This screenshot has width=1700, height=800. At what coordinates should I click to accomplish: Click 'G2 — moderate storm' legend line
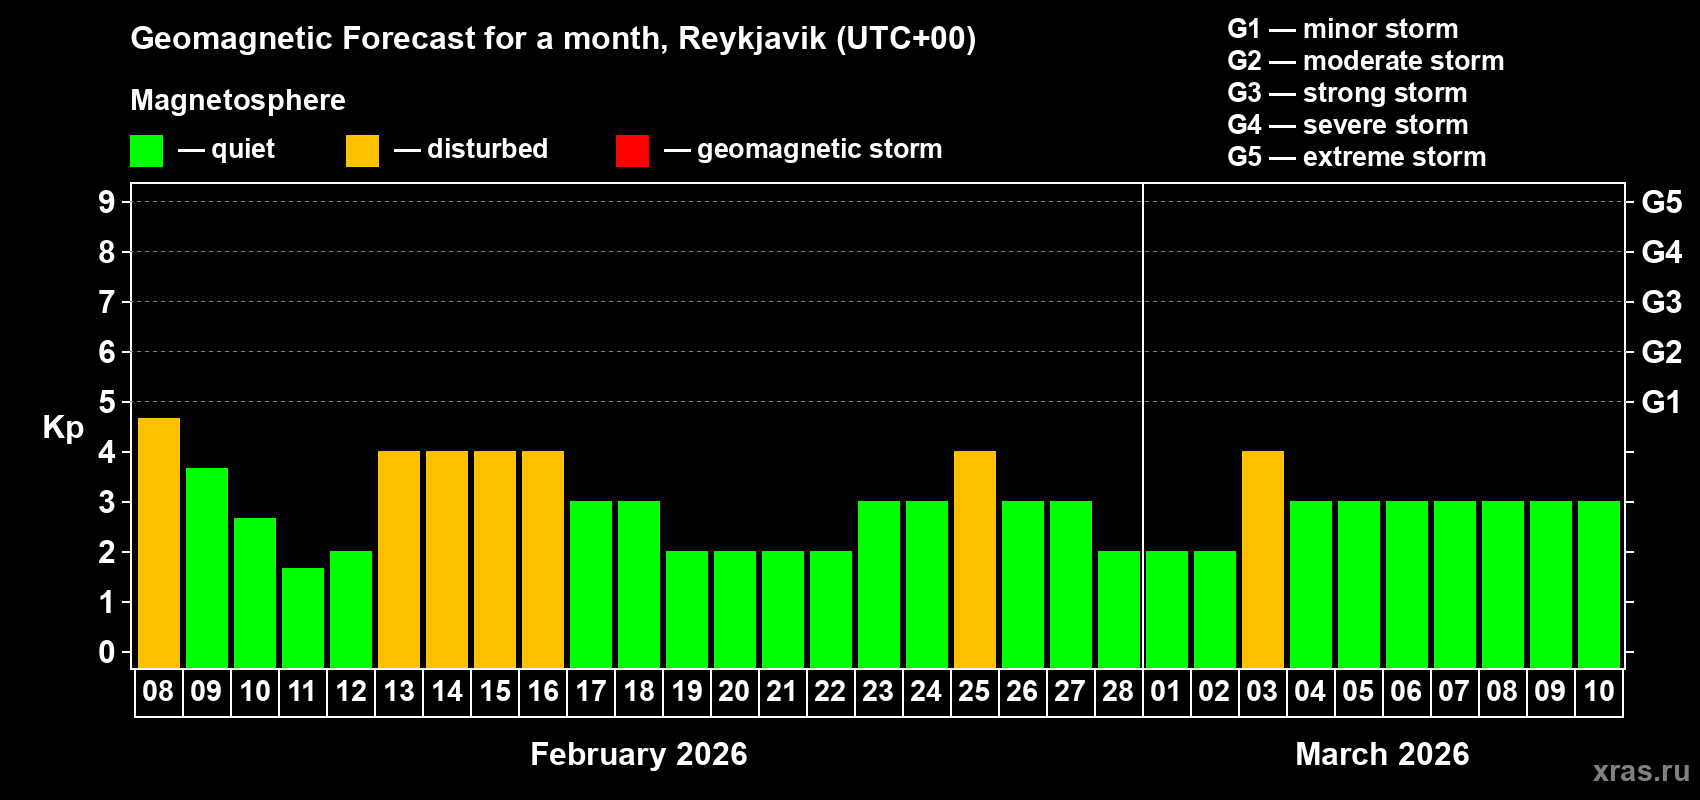coord(1365,61)
